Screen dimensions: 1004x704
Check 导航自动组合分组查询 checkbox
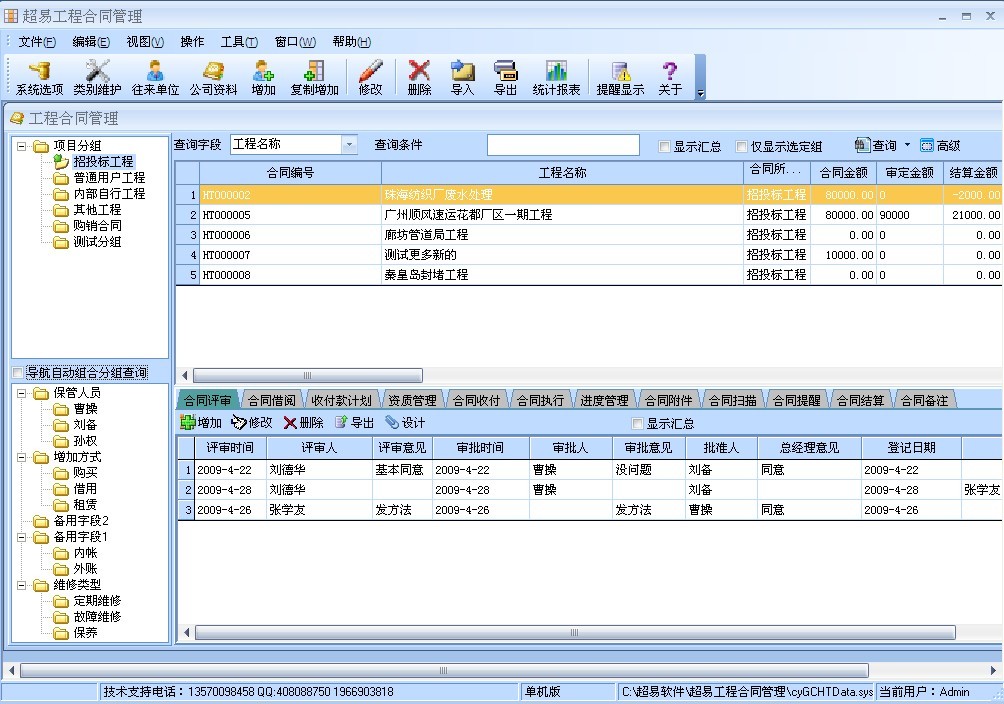pyautogui.click(x=17, y=373)
